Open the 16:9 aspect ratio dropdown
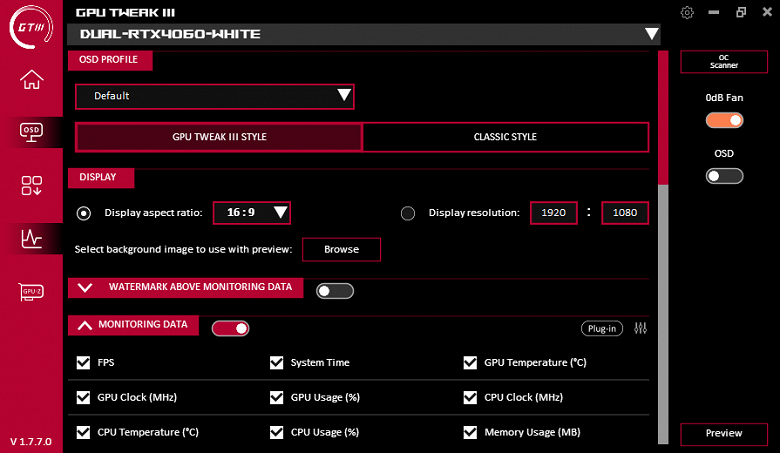This screenshot has width=780, height=453. click(x=252, y=213)
